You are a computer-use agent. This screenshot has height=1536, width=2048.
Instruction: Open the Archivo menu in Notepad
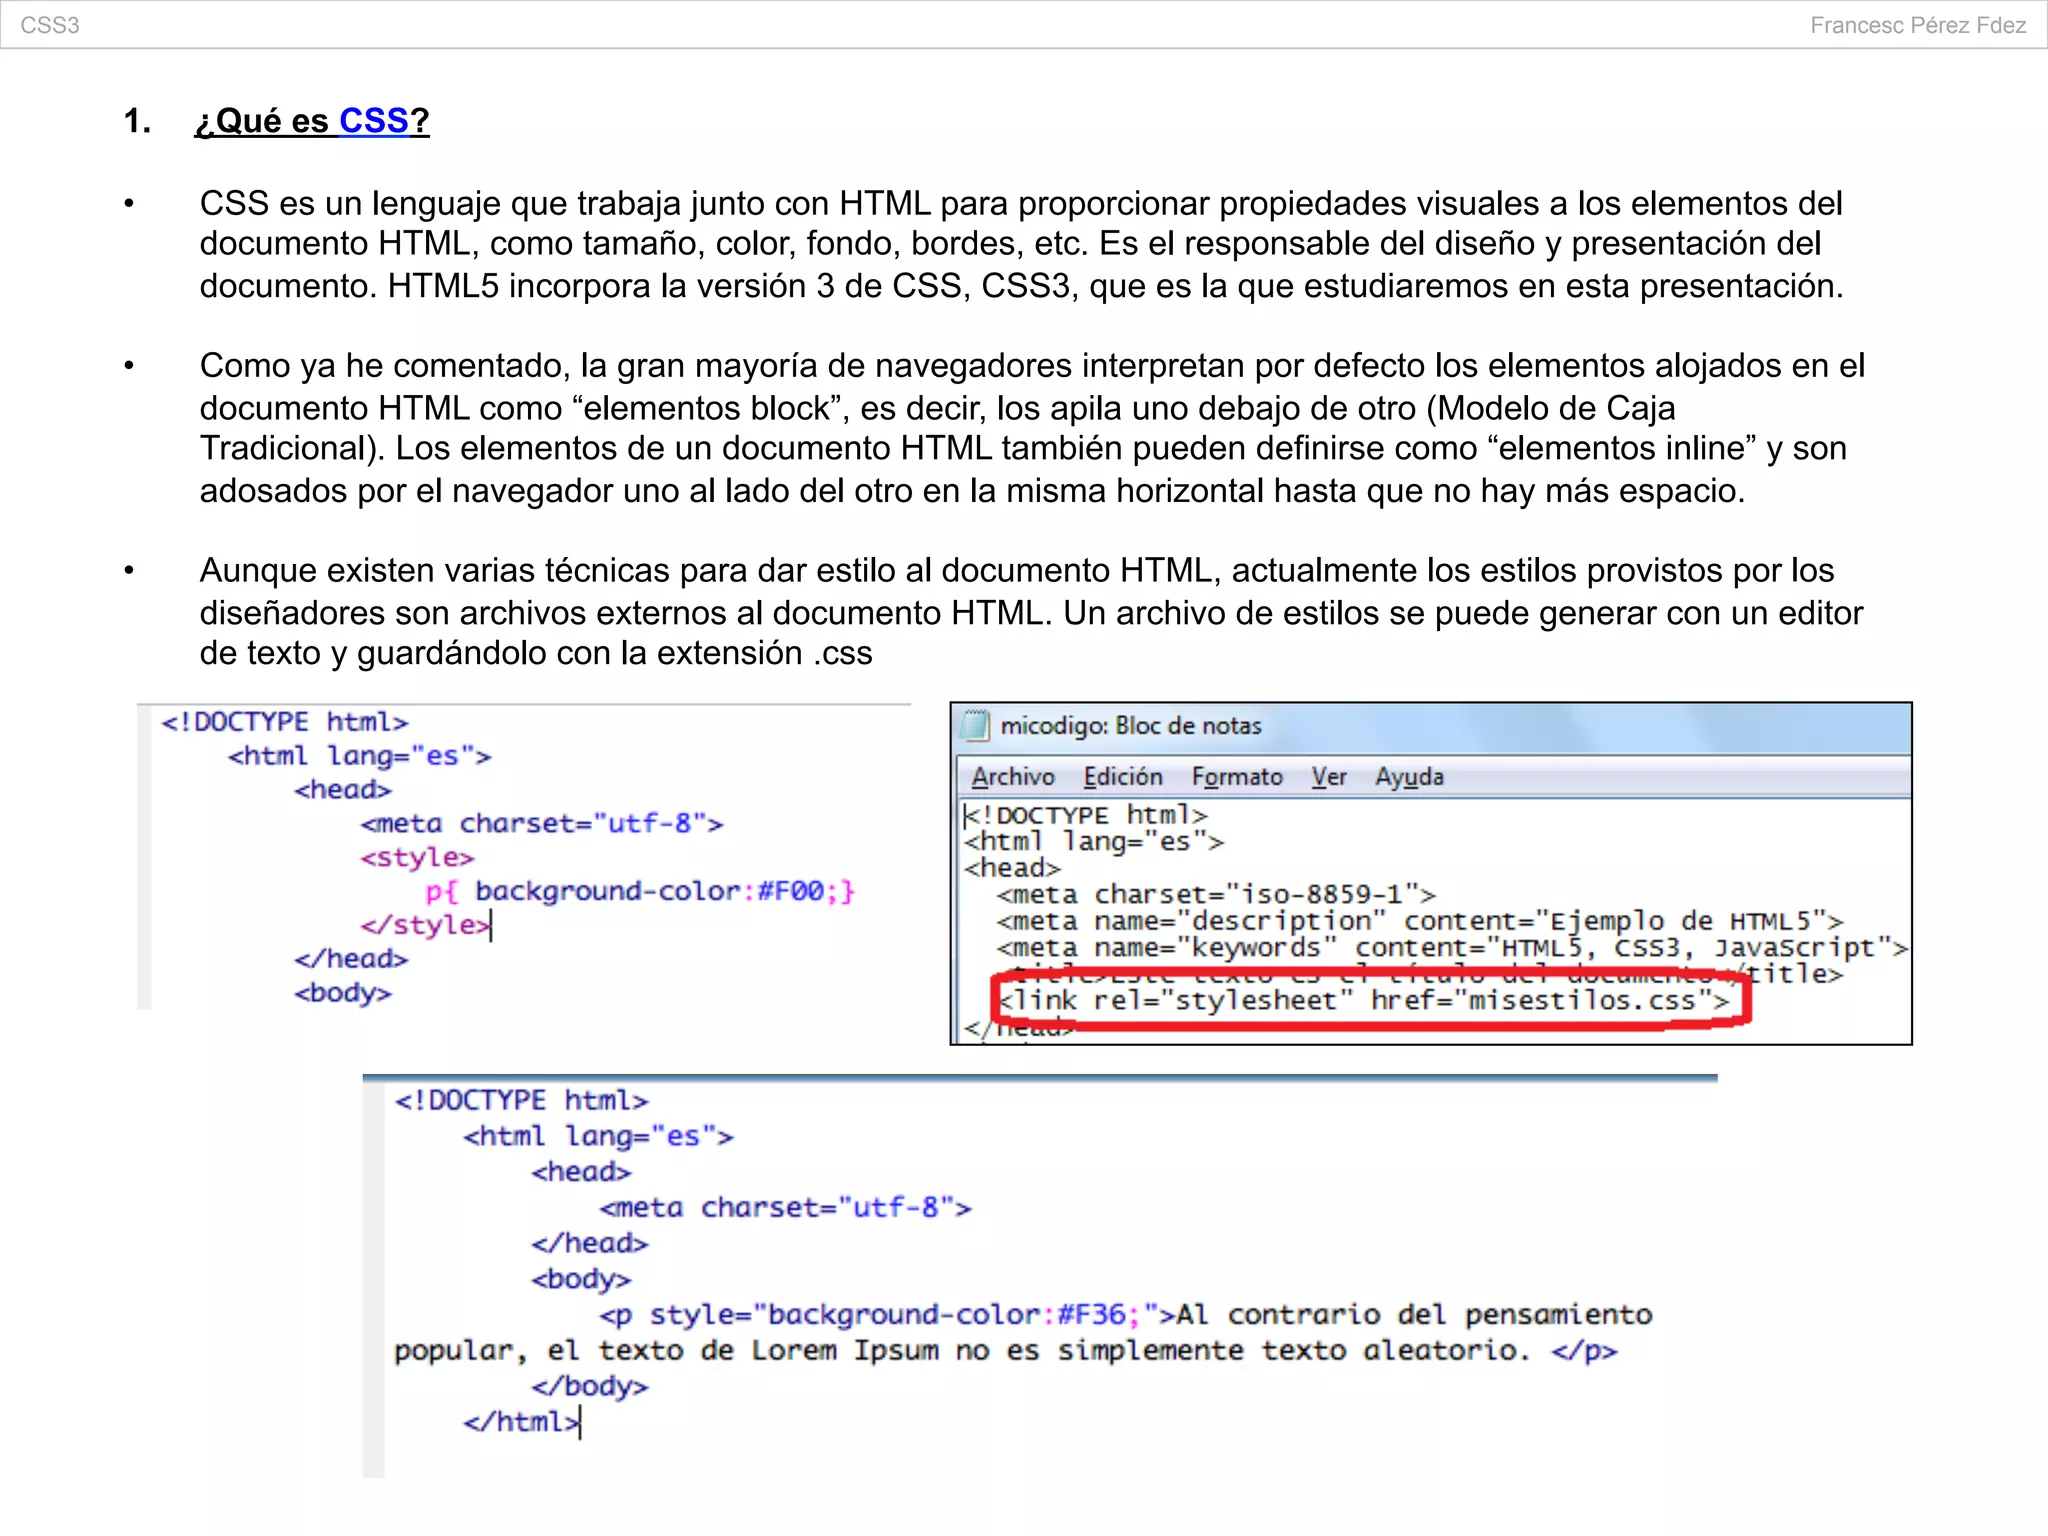click(1012, 777)
